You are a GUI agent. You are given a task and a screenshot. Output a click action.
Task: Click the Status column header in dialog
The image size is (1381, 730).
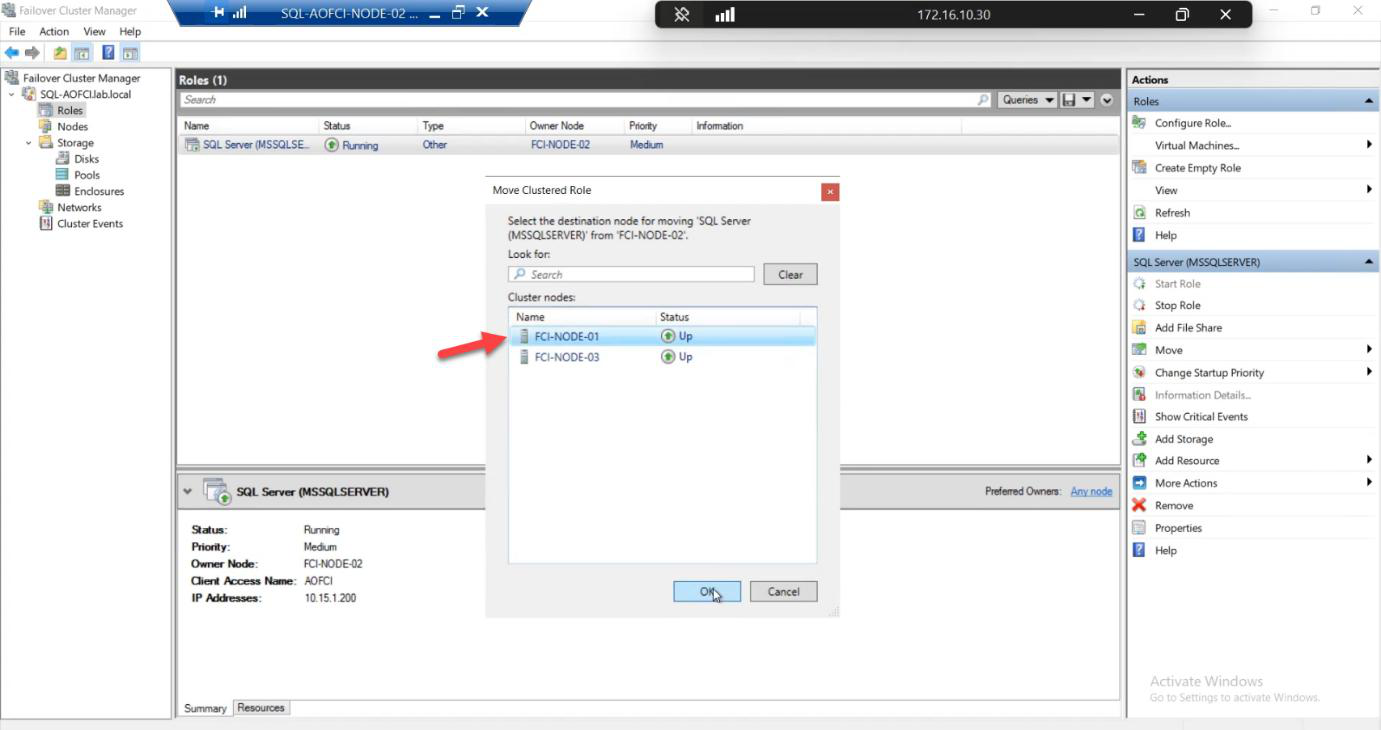(x=728, y=317)
